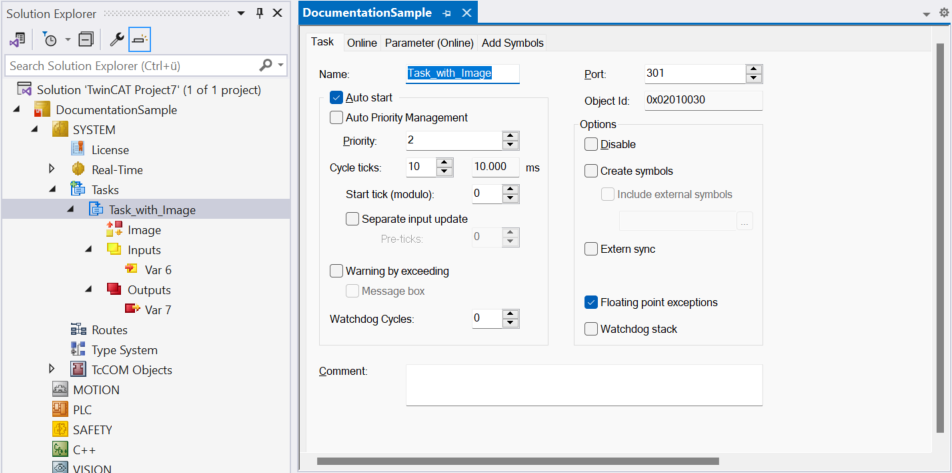Click the yellow Inputs folder icon
The height and width of the screenshot is (473, 952).
114,250
